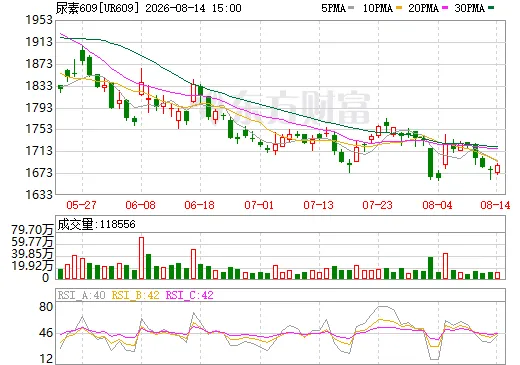Viewport: 520px width, 365px height.
Task: Click the 80 level on RSI axis
Action: coord(46,307)
